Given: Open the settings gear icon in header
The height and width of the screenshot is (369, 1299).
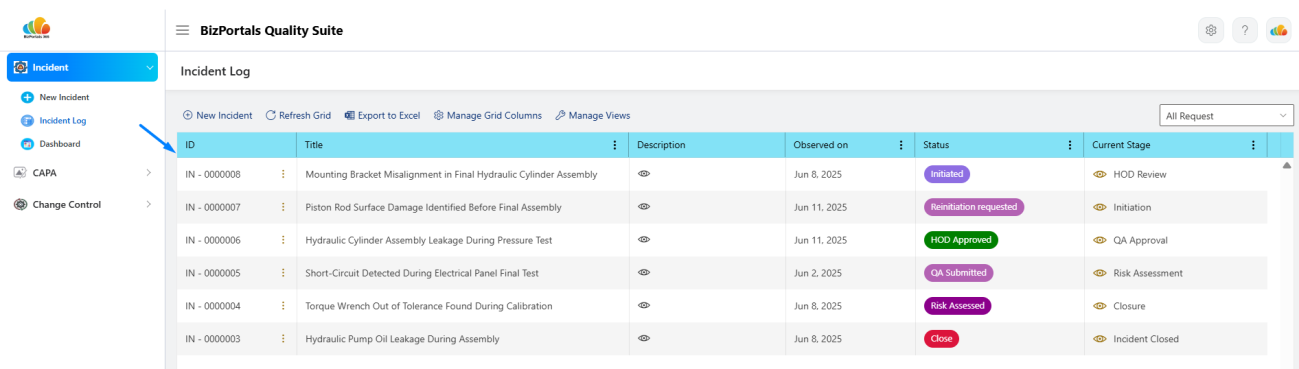Looking at the screenshot, I should (1211, 30).
